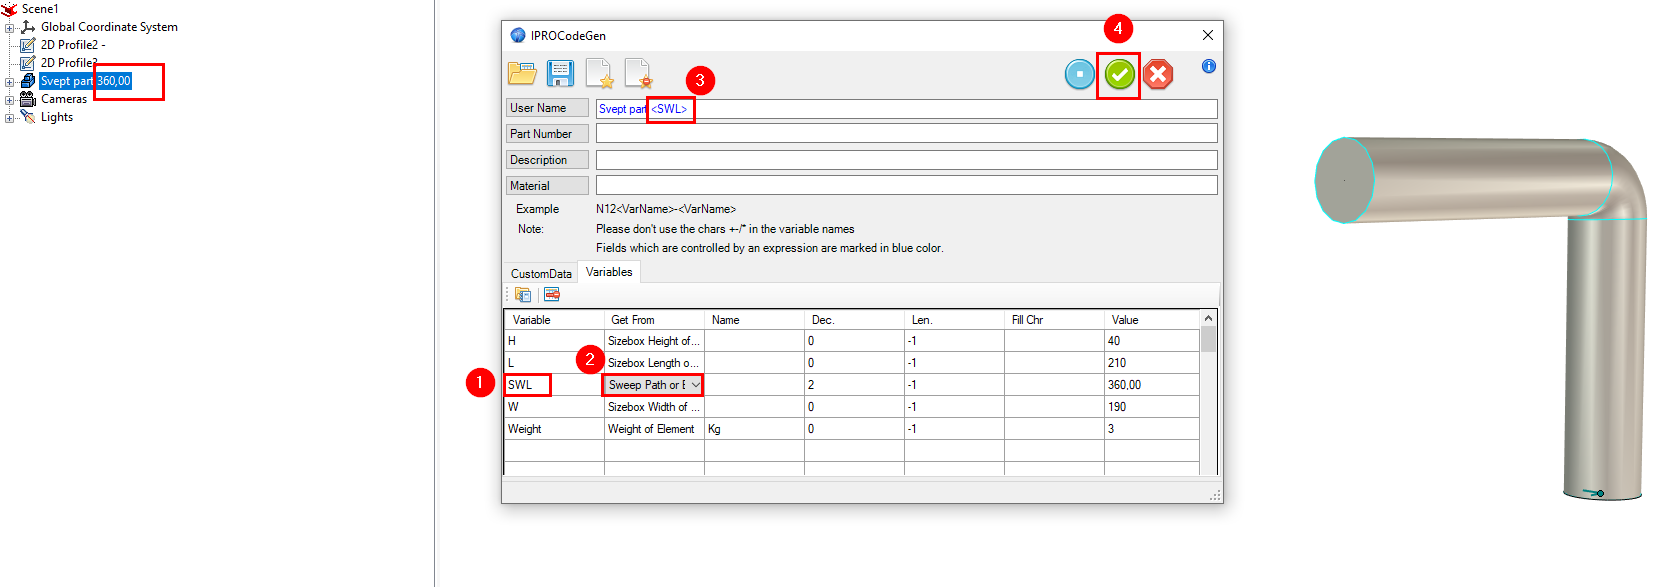Click the add variable icon in Variables toolbar
This screenshot has height=587, width=1665.
click(523, 295)
